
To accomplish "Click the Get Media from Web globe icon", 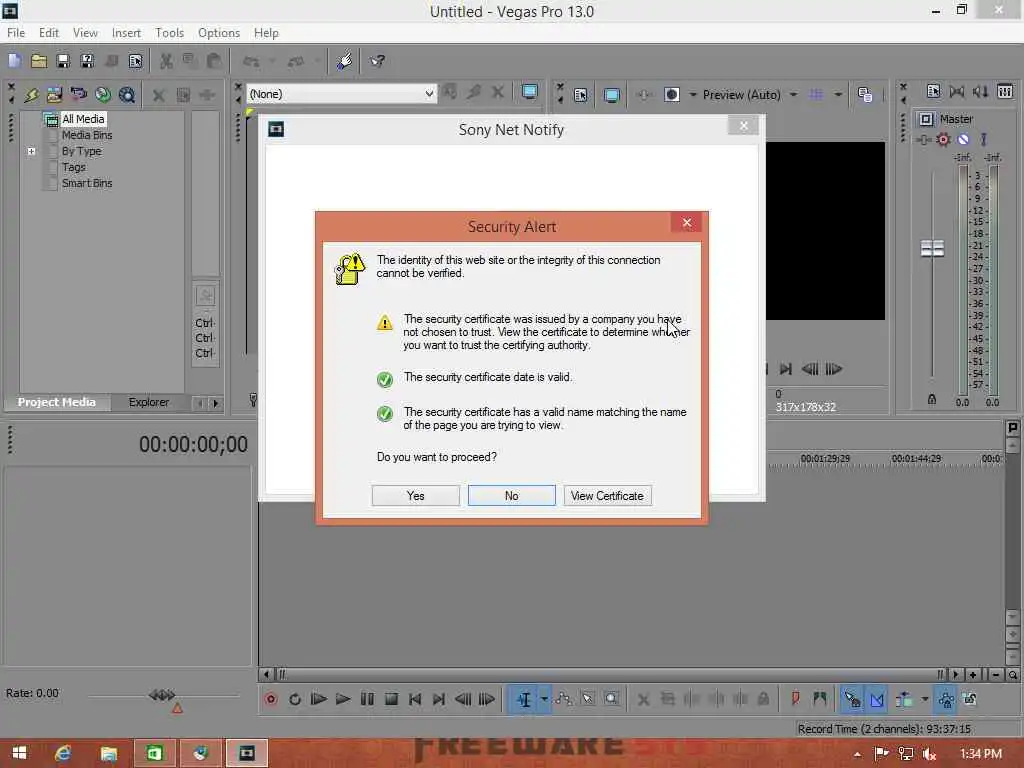I will [x=103, y=95].
